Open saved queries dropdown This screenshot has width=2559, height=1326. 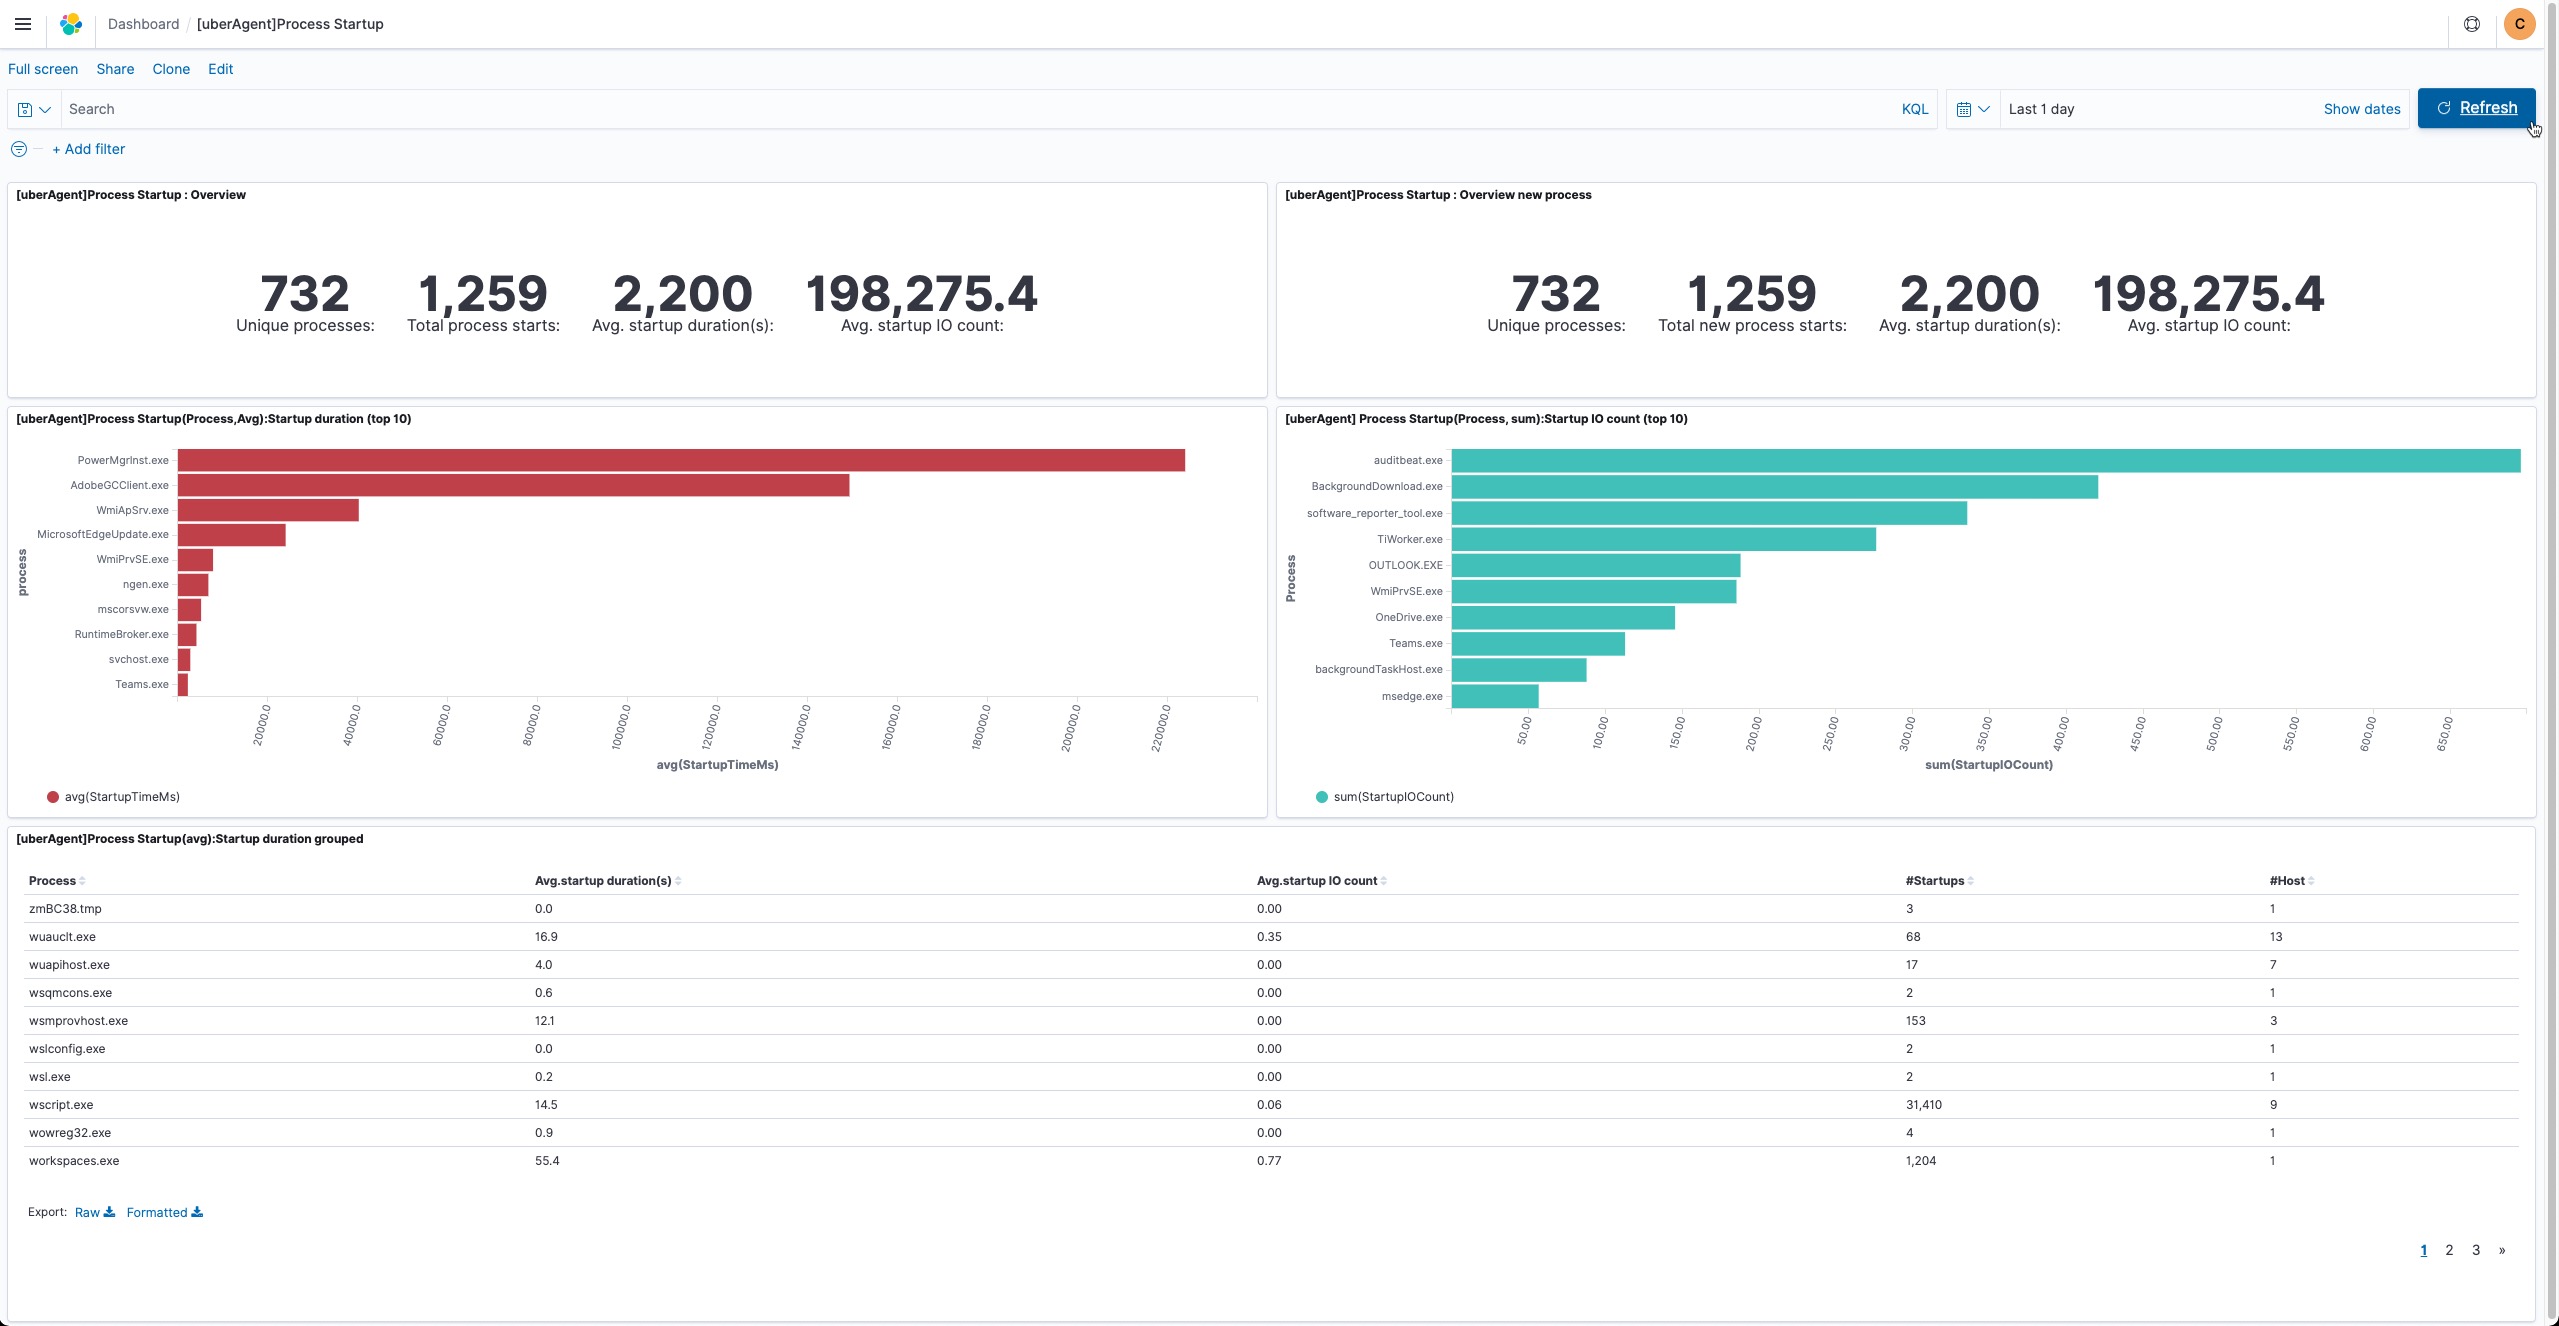click(x=34, y=109)
